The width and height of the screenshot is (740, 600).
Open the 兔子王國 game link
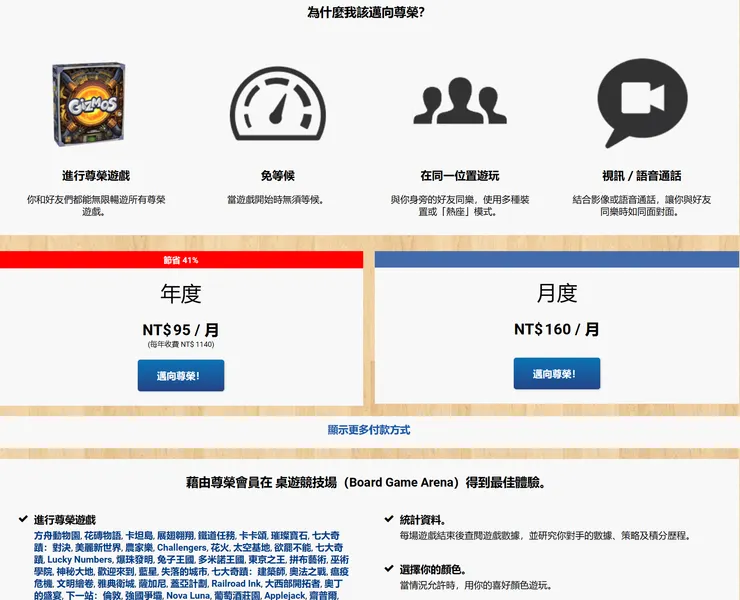click(176, 559)
